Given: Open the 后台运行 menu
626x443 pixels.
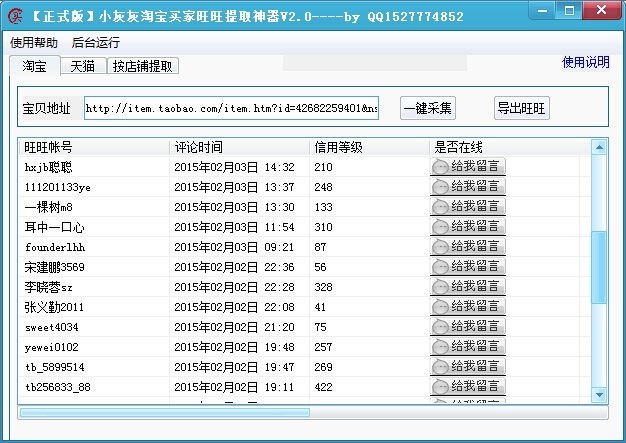Looking at the screenshot, I should pos(96,43).
